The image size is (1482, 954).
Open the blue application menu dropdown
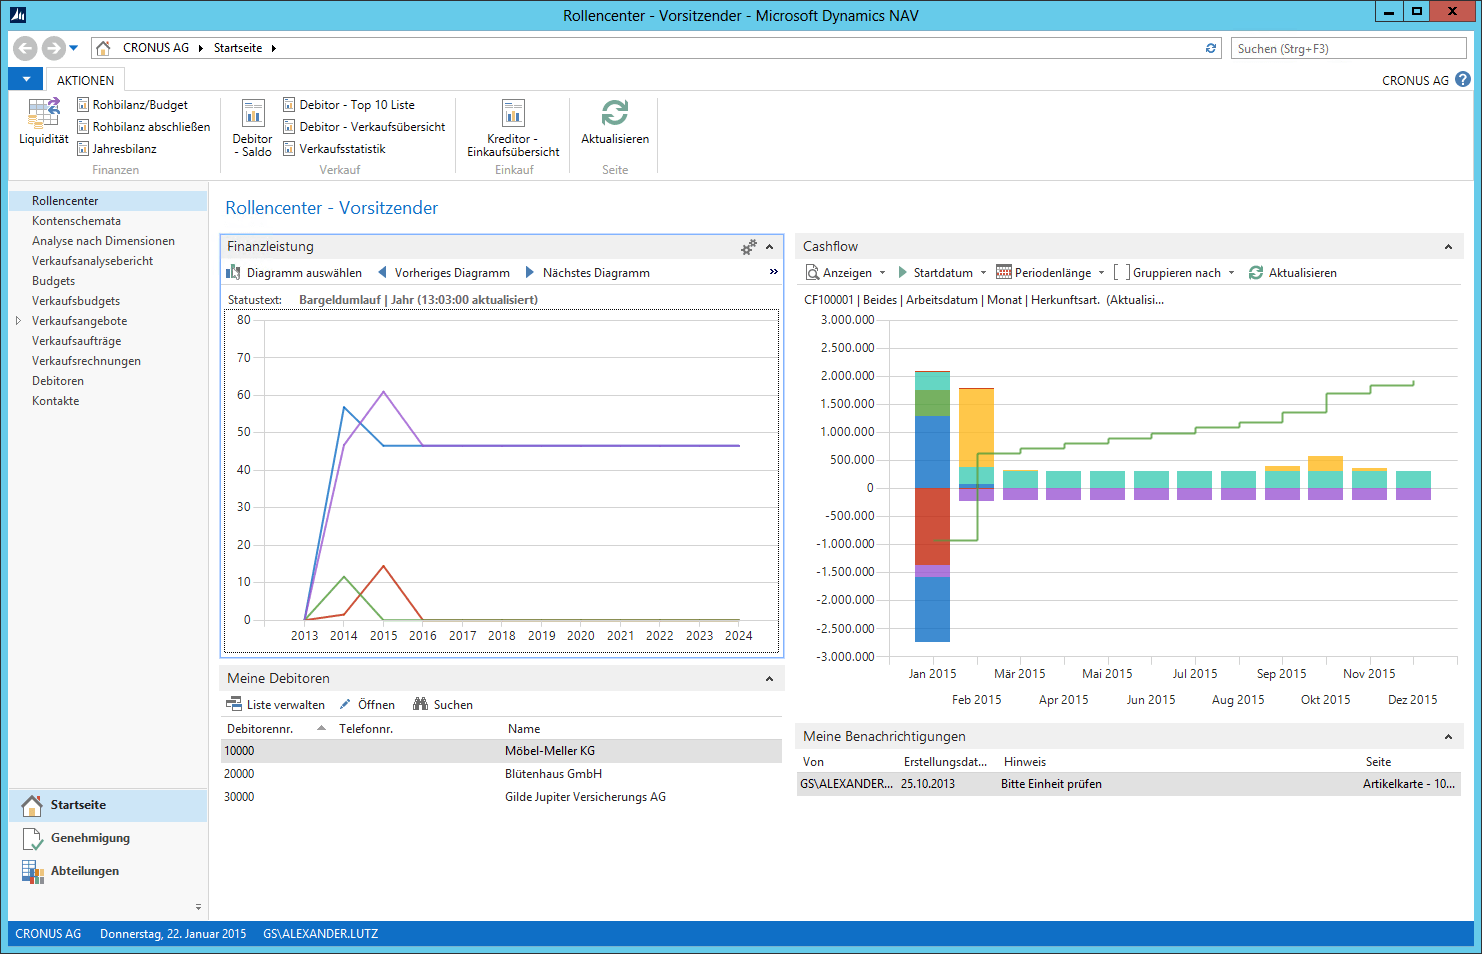[26, 79]
